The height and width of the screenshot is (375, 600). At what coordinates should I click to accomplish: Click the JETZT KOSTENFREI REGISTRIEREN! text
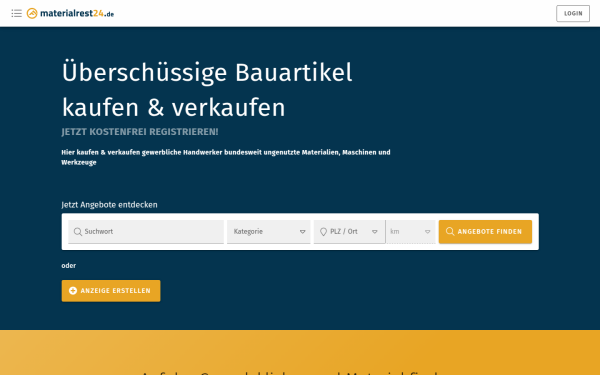pyautogui.click(x=140, y=132)
